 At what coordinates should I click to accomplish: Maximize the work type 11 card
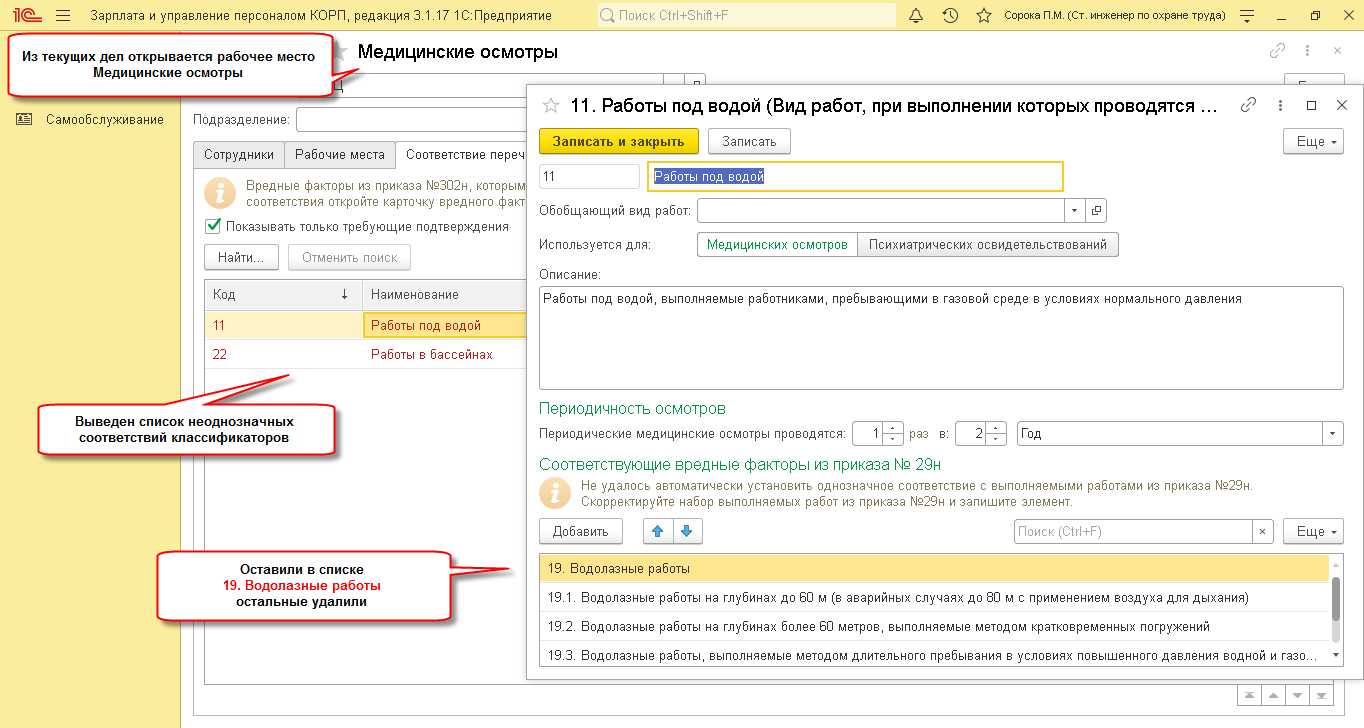(1312, 105)
